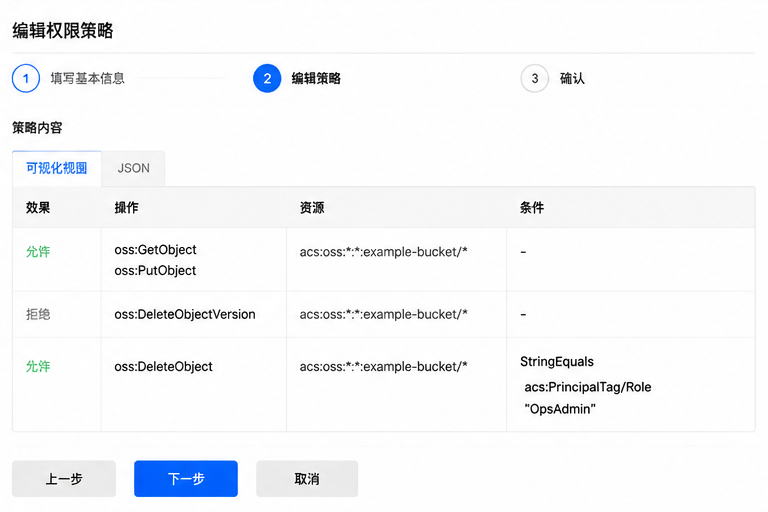Select the oss:DeleteObjectVersion action text

point(185,315)
